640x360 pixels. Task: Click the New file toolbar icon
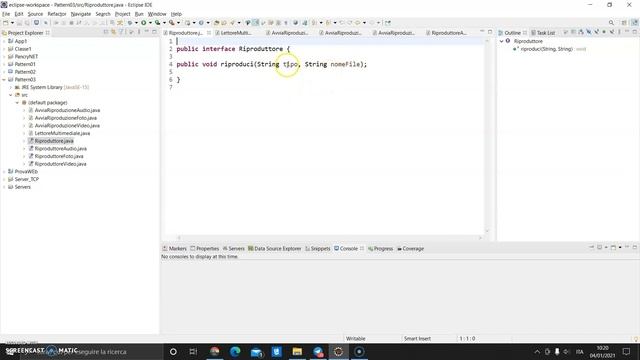(x=6, y=23)
